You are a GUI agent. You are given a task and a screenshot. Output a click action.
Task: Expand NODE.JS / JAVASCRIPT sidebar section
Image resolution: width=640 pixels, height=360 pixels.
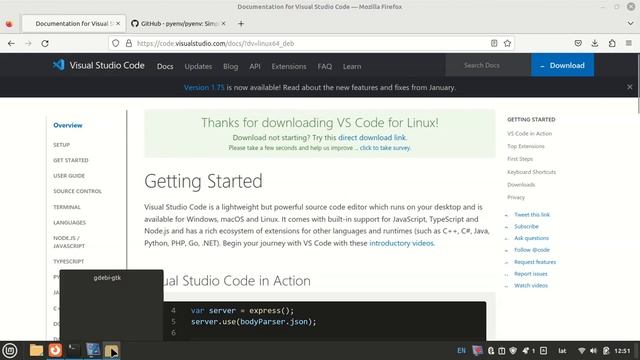pyautogui.click(x=69, y=242)
